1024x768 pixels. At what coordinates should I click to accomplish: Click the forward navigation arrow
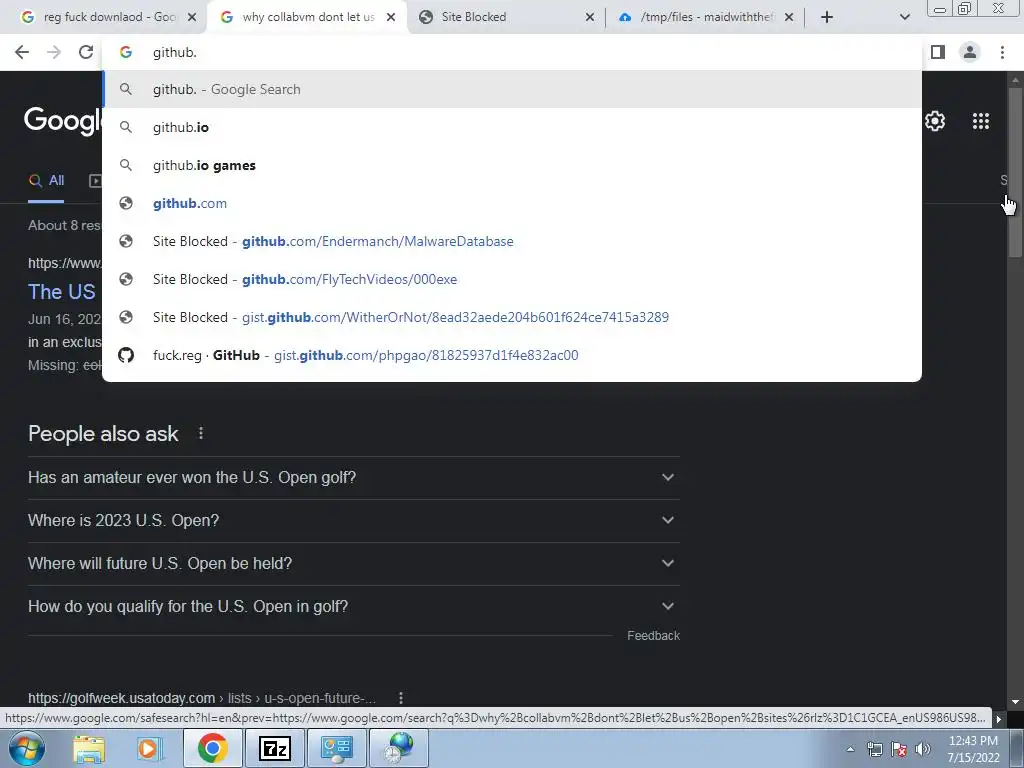(x=54, y=52)
